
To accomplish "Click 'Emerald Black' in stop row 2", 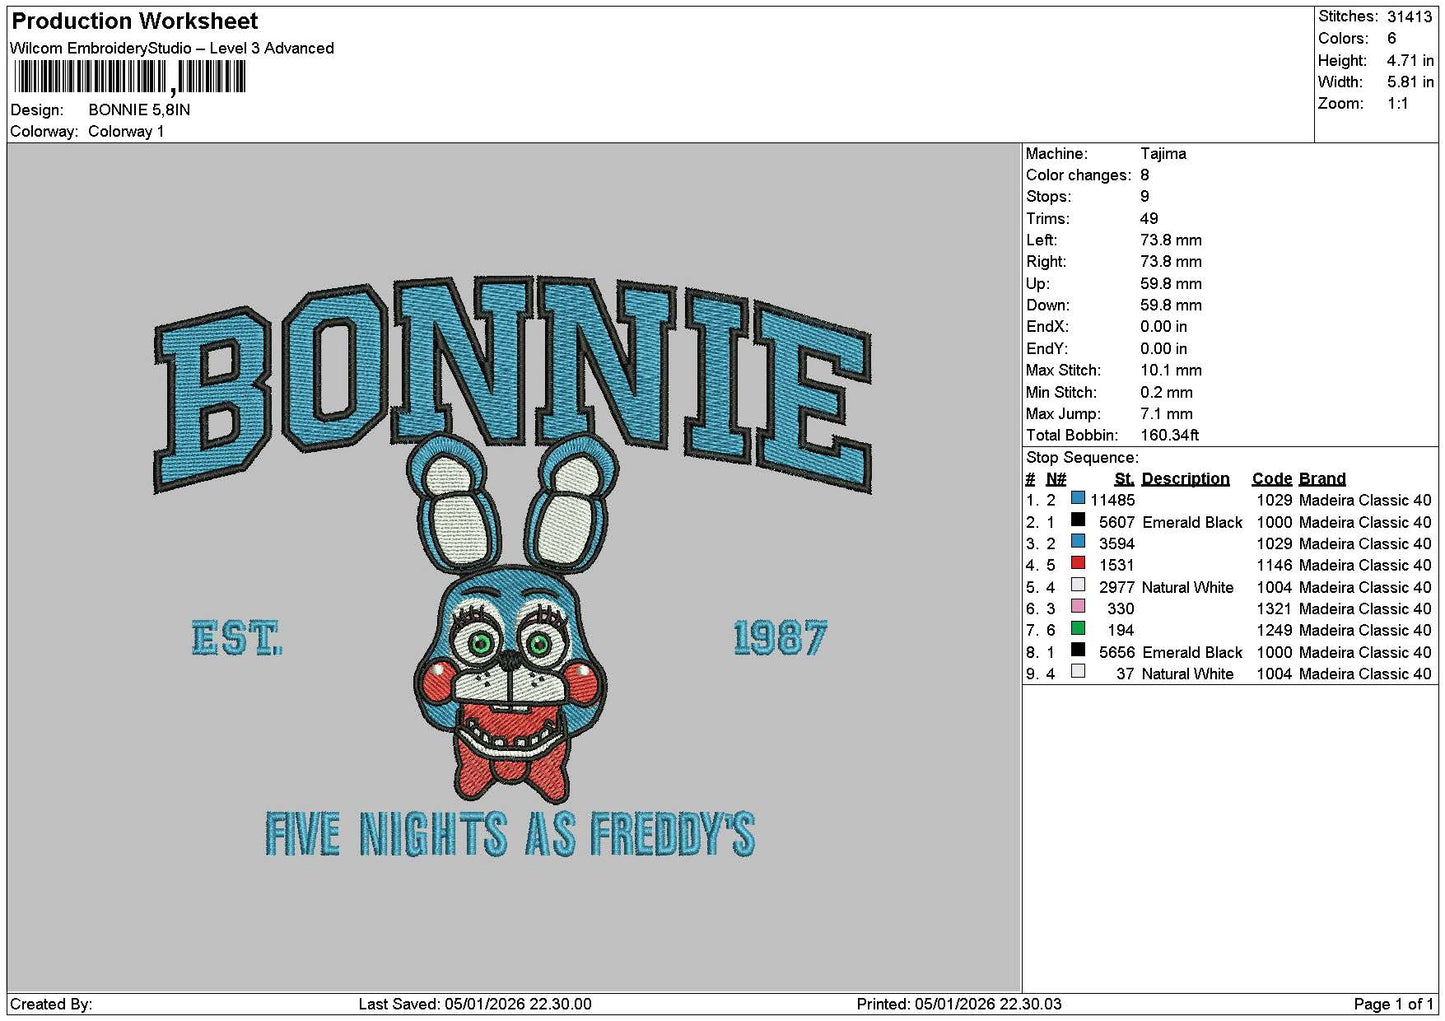I will click(x=1192, y=523).
